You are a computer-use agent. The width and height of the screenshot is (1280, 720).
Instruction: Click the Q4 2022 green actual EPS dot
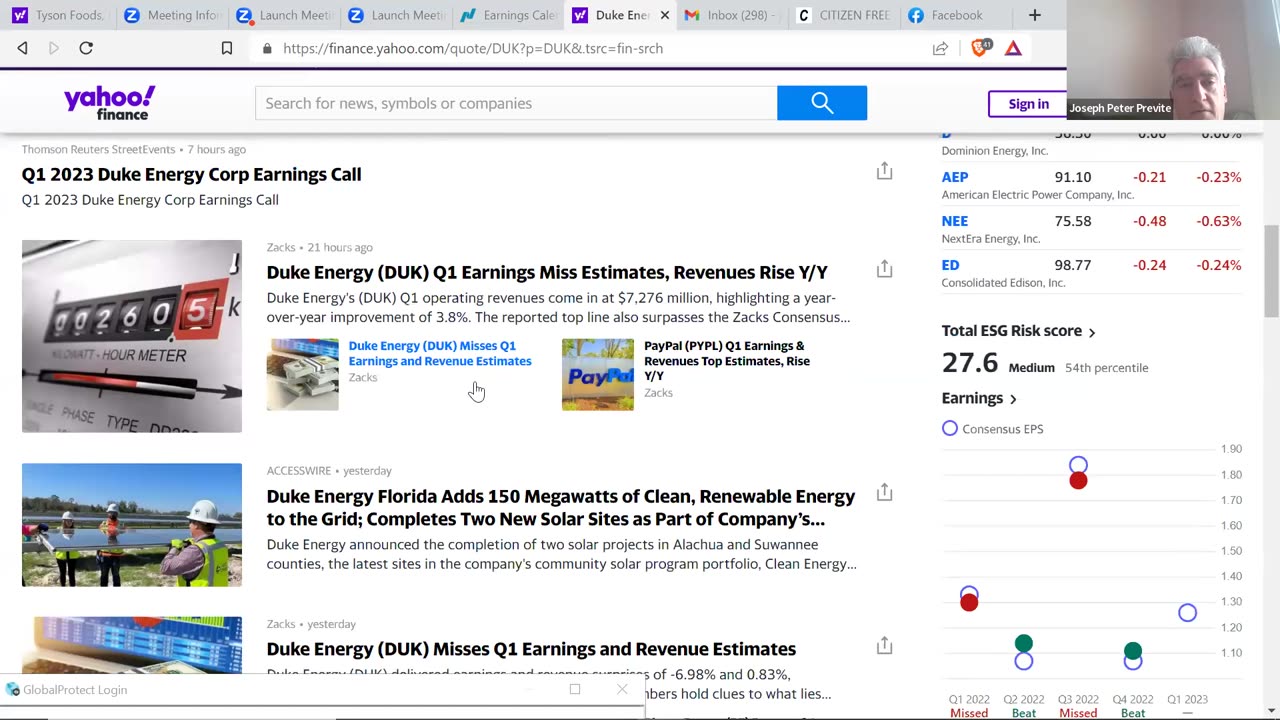click(1132, 651)
